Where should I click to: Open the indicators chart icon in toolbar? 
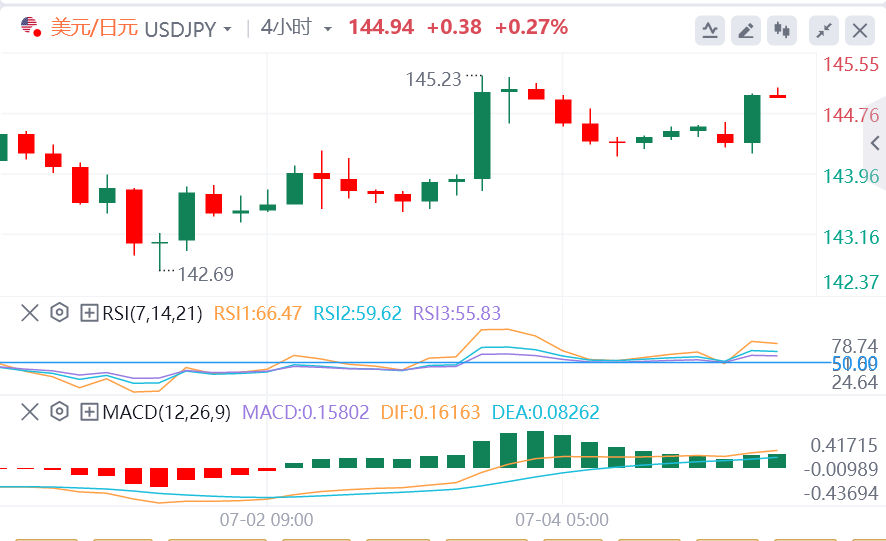click(710, 30)
